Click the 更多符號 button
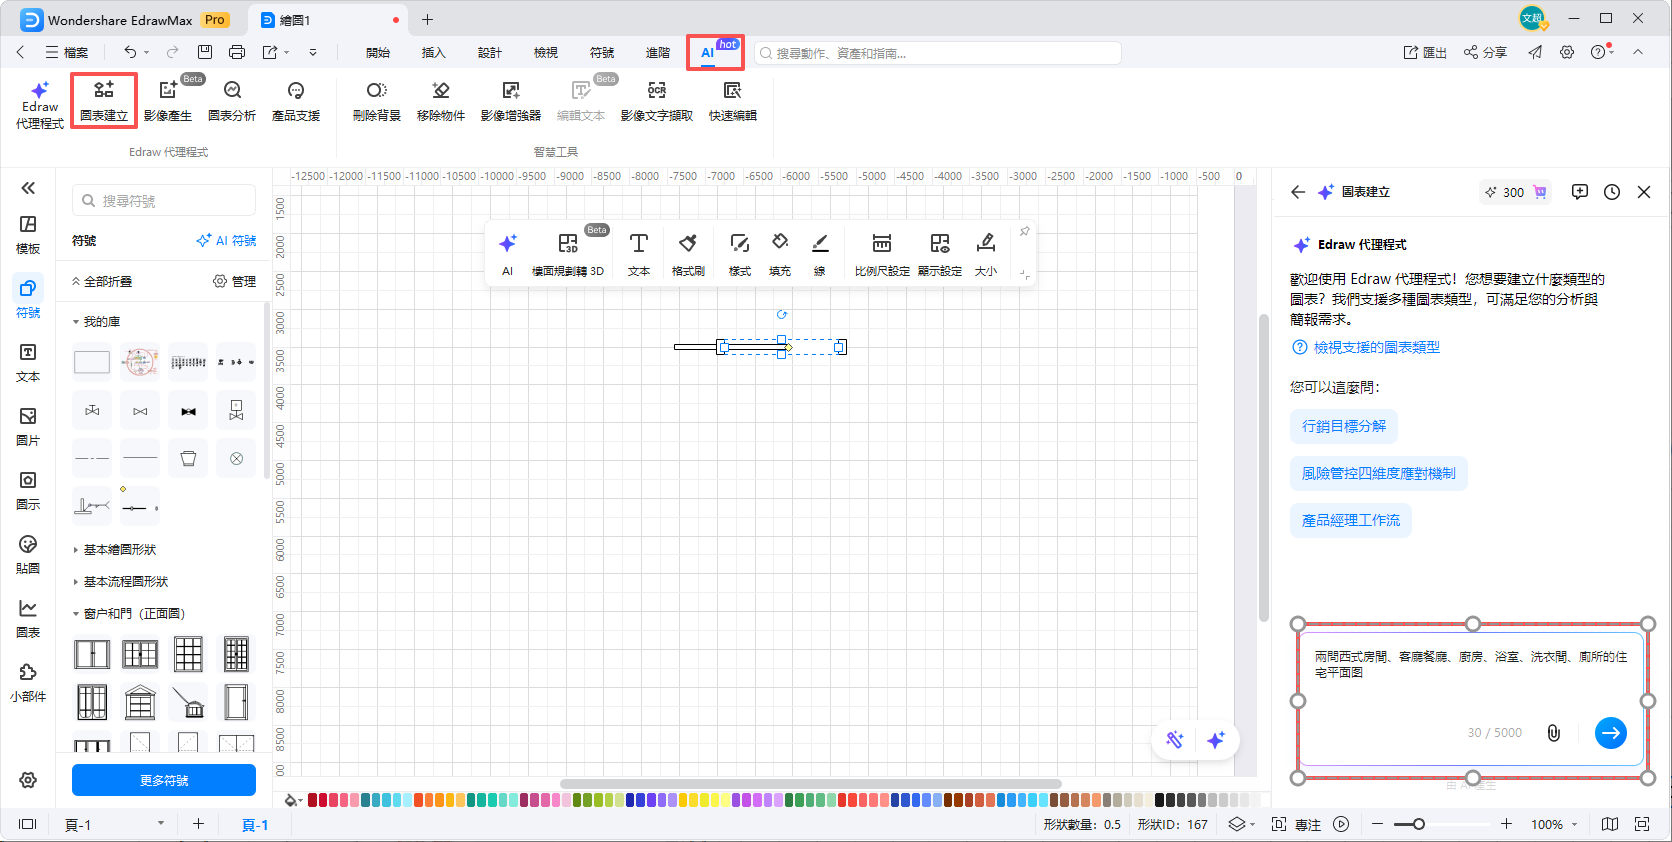 pyautogui.click(x=164, y=780)
